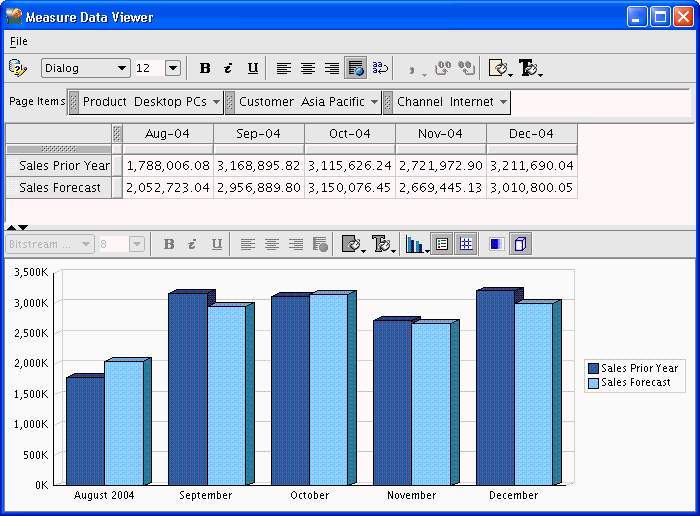Select the Dec-04 column header

532,133
